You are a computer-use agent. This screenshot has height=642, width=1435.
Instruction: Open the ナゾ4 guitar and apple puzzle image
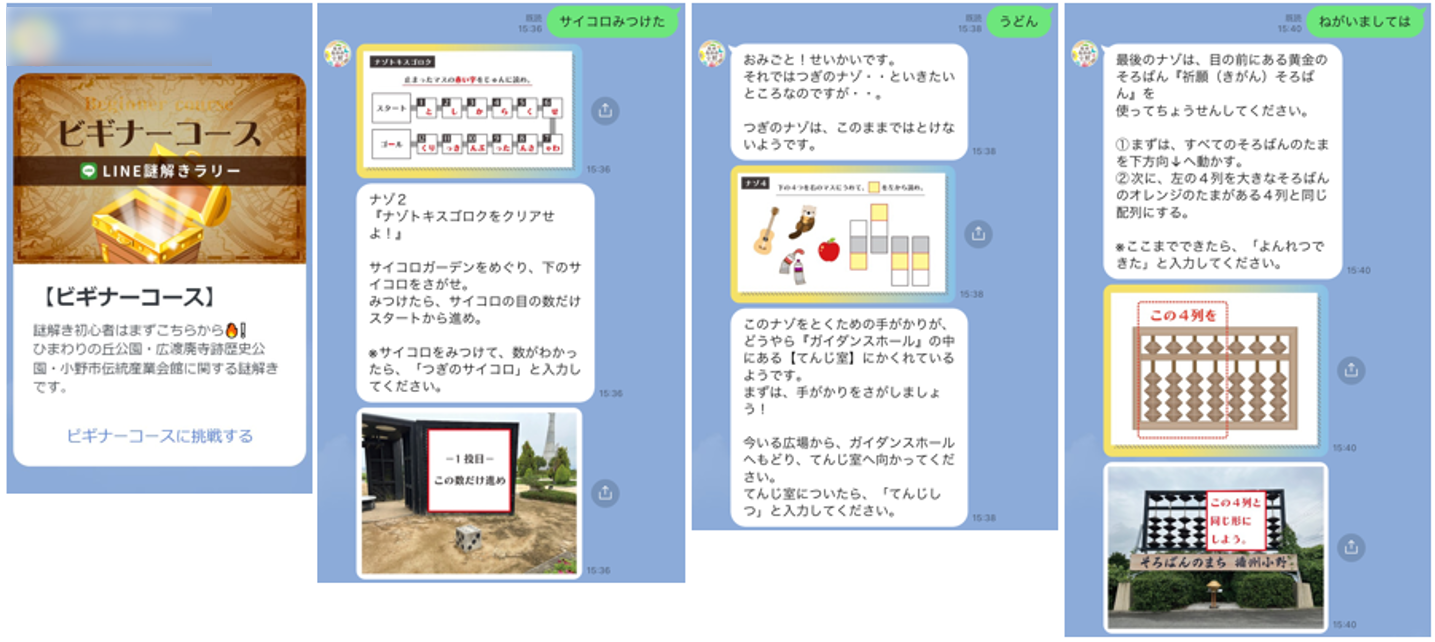(842, 234)
